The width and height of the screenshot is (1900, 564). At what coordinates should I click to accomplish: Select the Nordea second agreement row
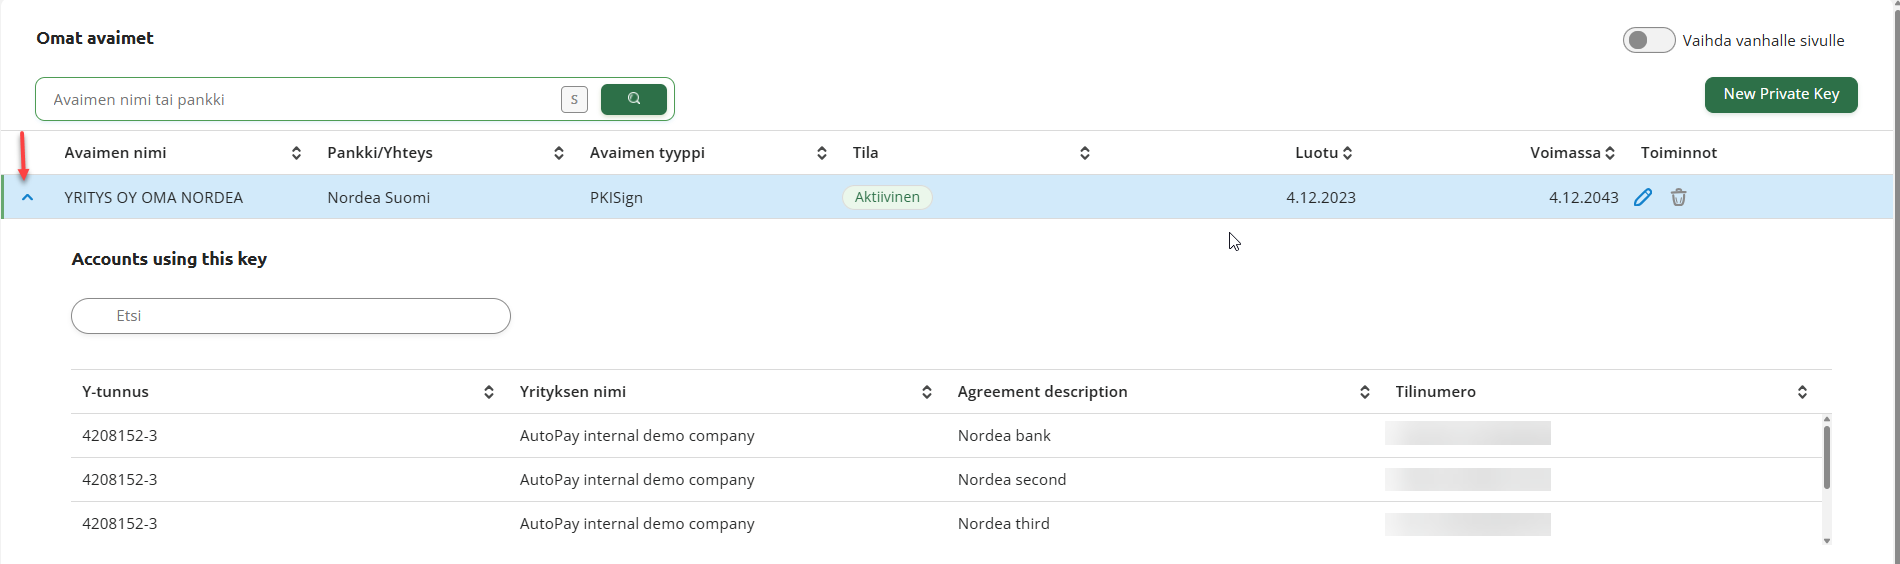click(x=1011, y=480)
